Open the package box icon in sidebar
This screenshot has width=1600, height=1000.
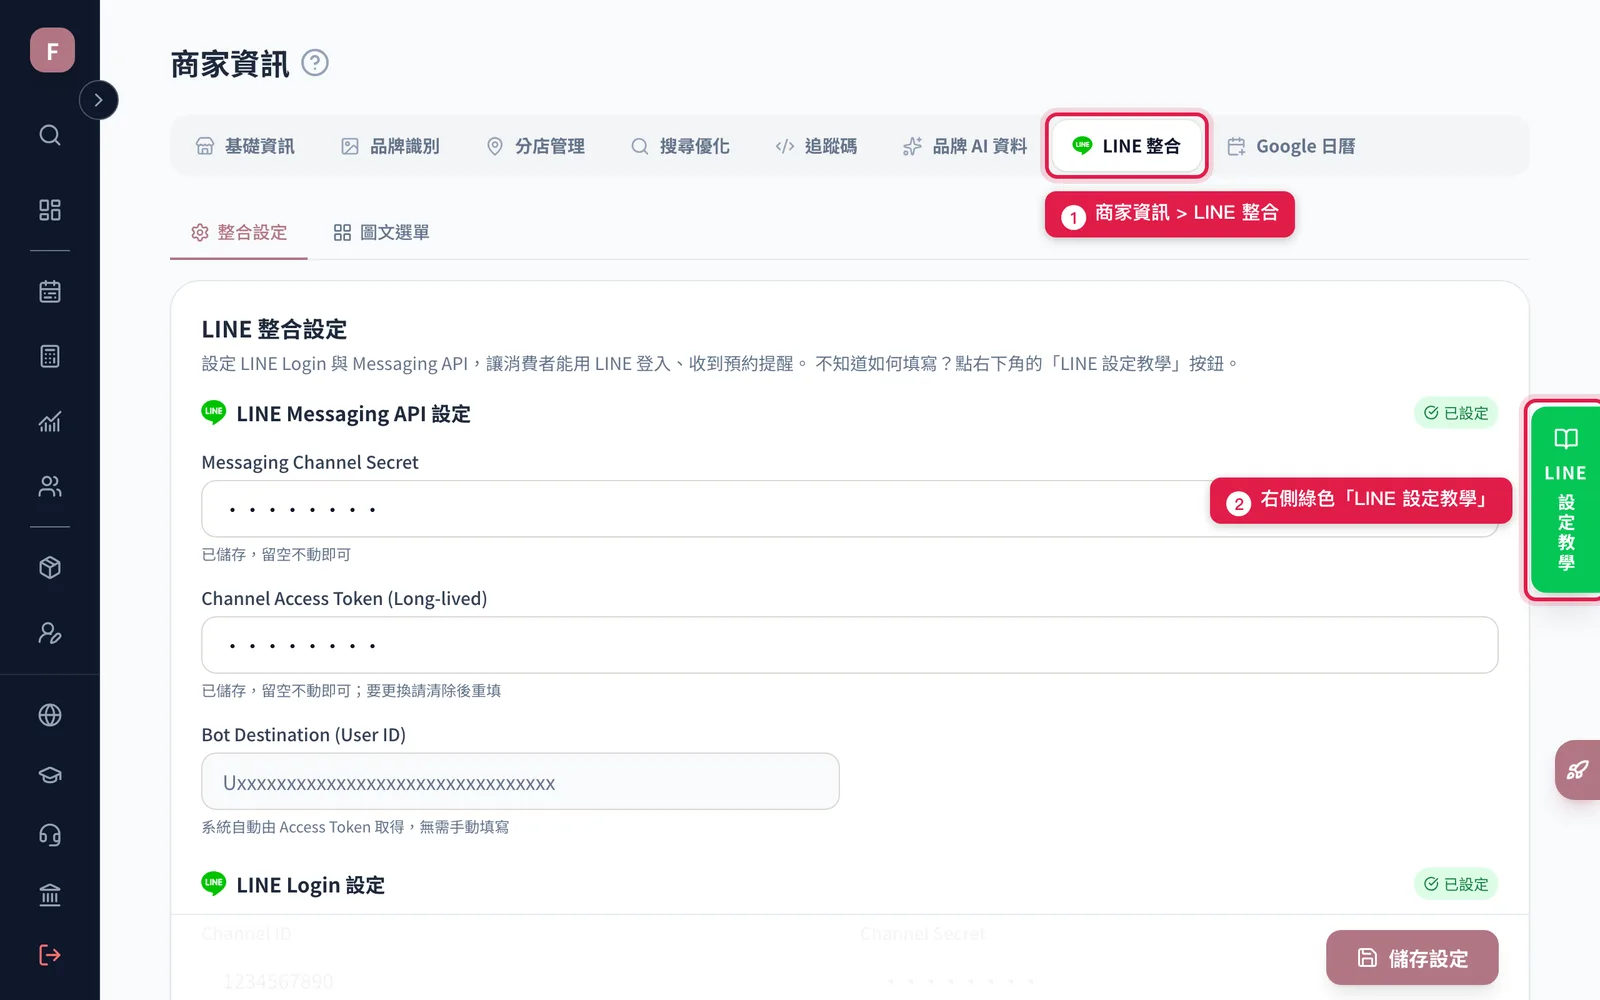(50, 568)
